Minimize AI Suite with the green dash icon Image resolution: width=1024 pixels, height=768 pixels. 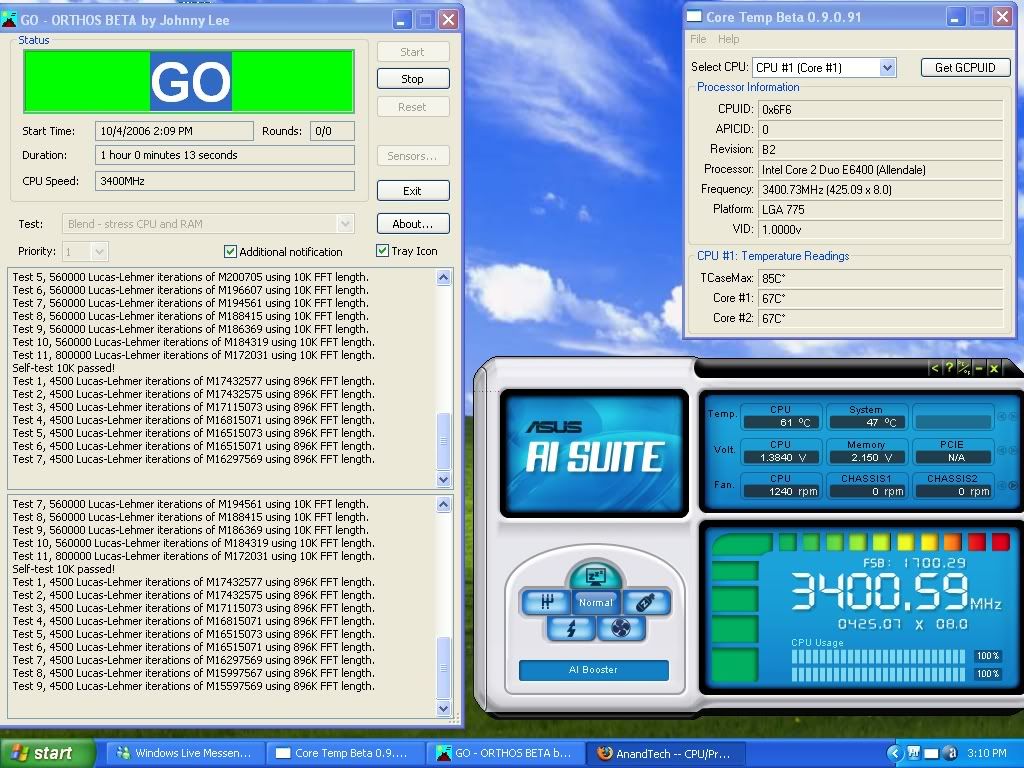(x=979, y=368)
